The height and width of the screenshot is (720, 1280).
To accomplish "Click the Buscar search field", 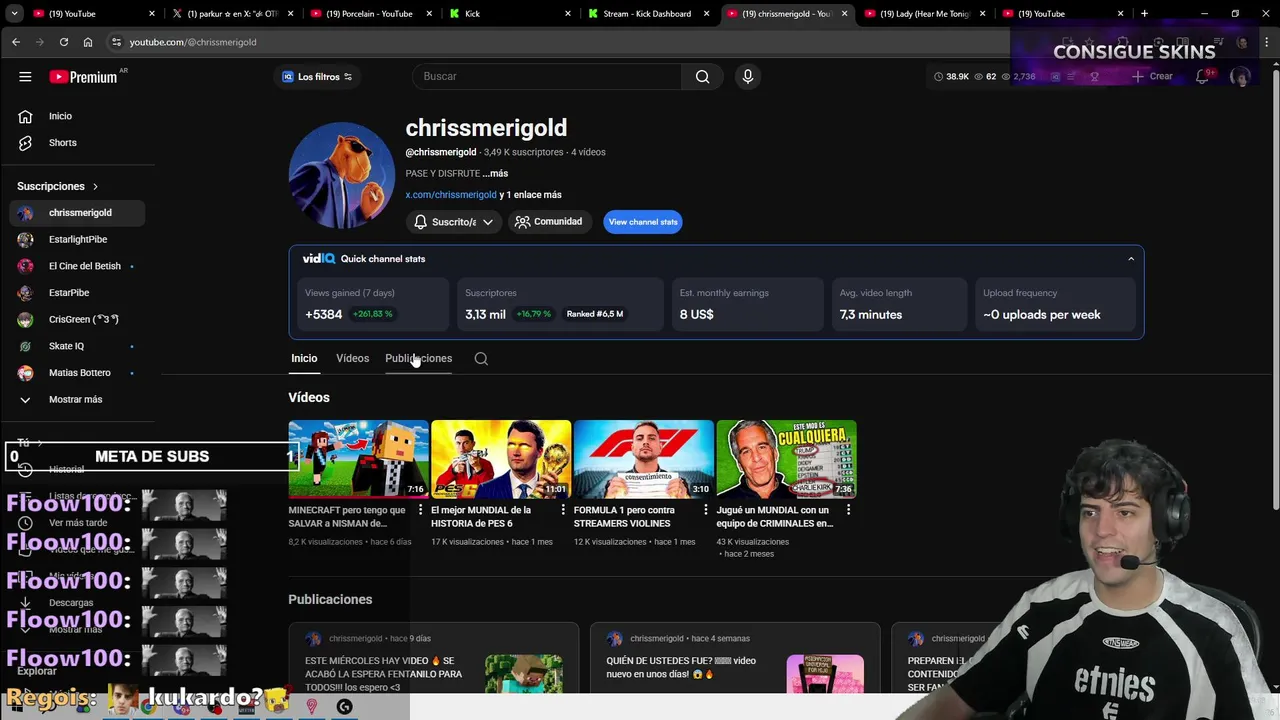I will 547,77.
